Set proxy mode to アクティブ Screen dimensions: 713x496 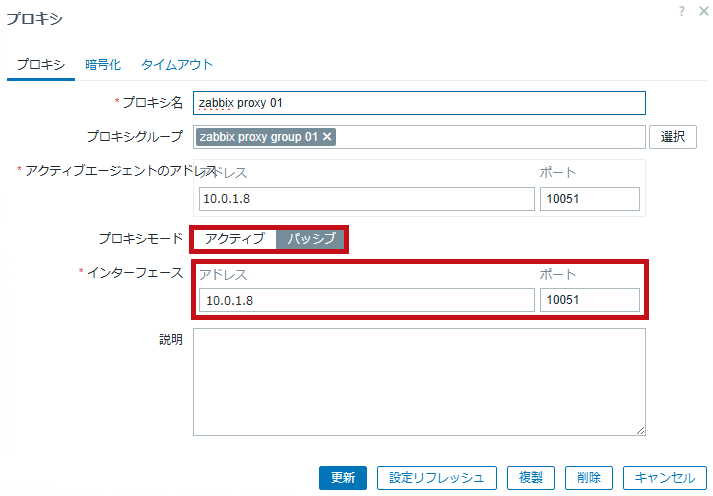235,238
